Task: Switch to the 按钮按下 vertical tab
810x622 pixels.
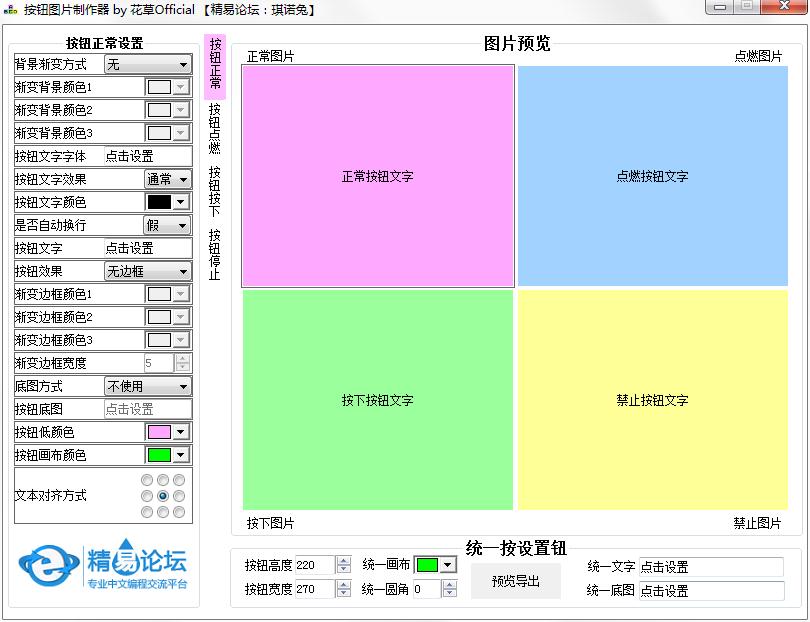Action: [215, 191]
